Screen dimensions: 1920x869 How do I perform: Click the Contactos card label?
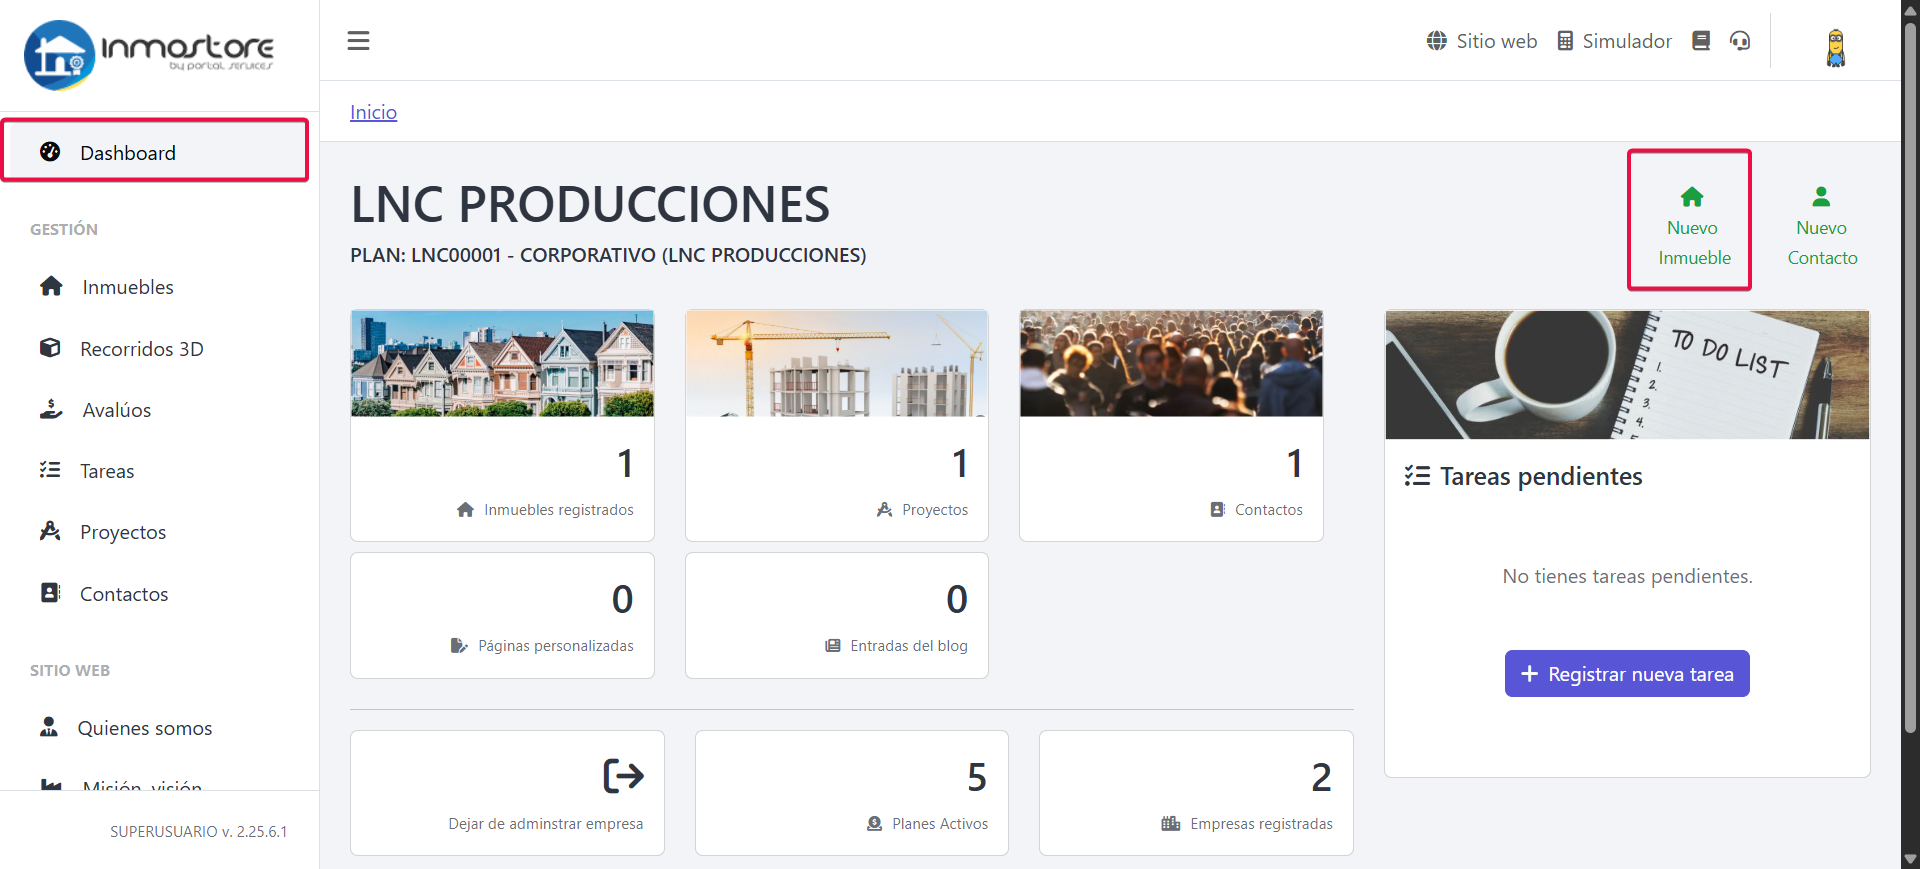click(1268, 510)
